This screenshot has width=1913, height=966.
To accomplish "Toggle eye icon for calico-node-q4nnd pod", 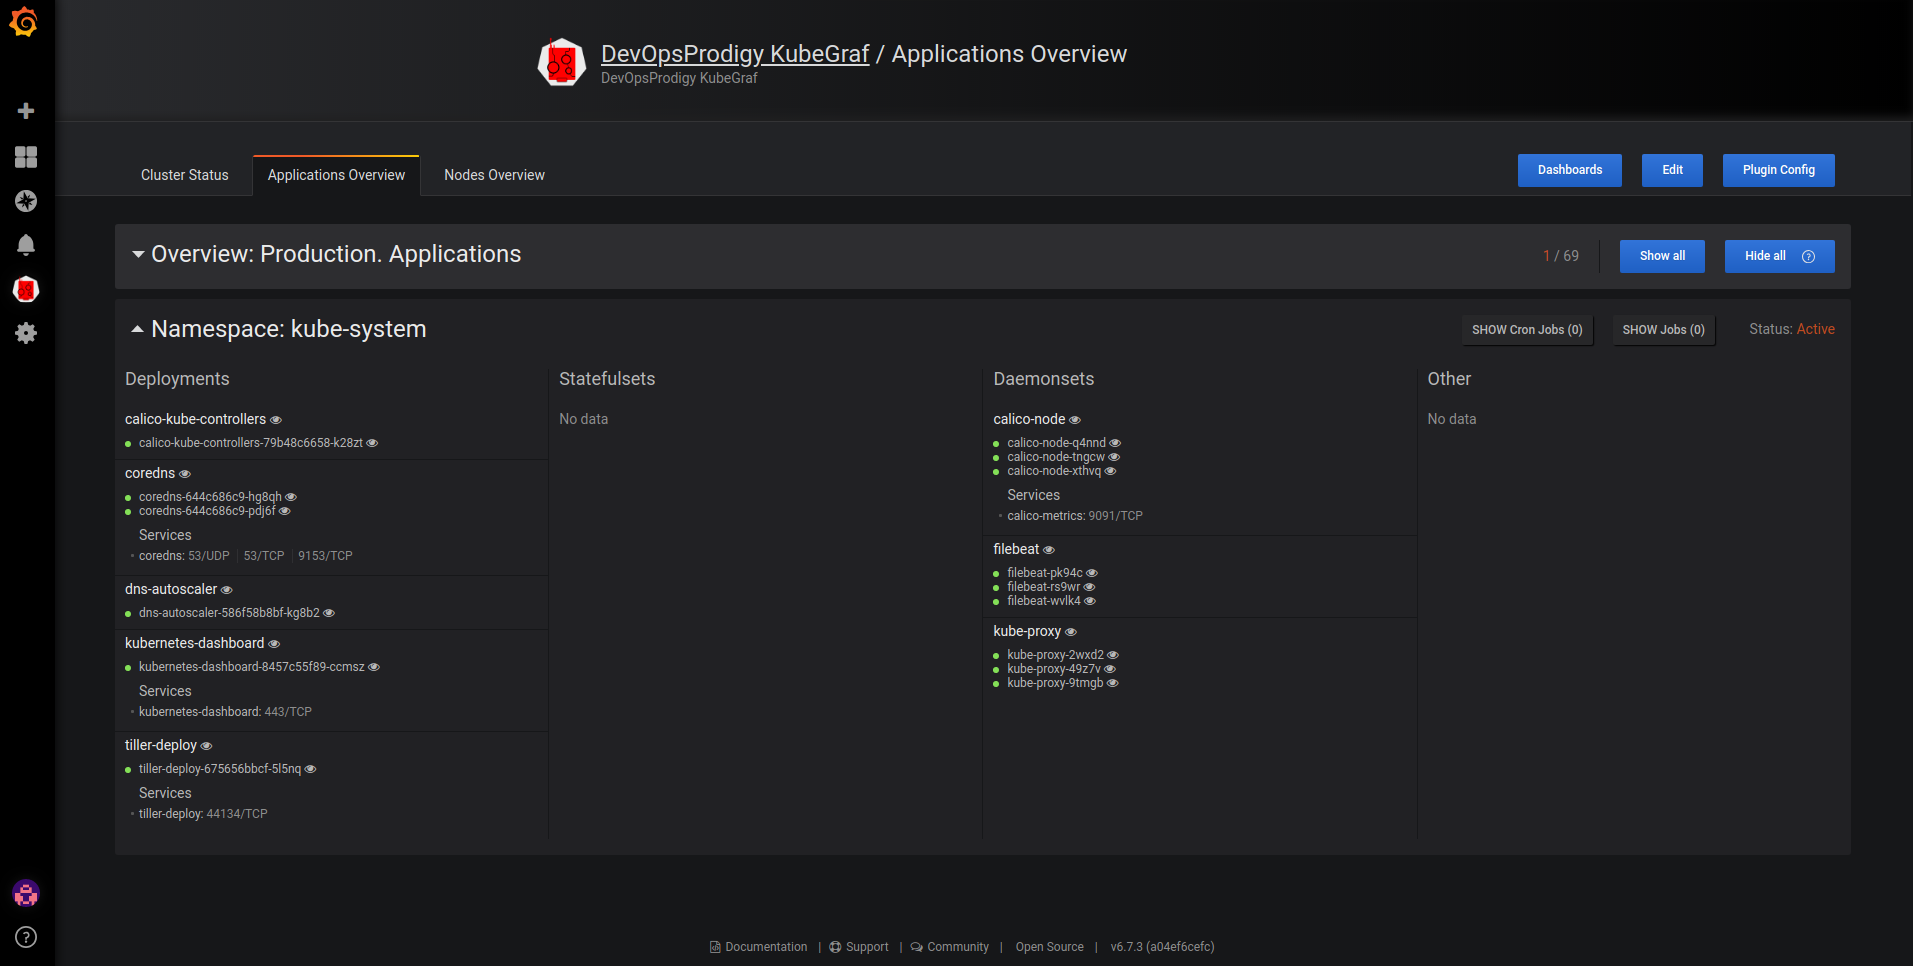I will coord(1115,443).
